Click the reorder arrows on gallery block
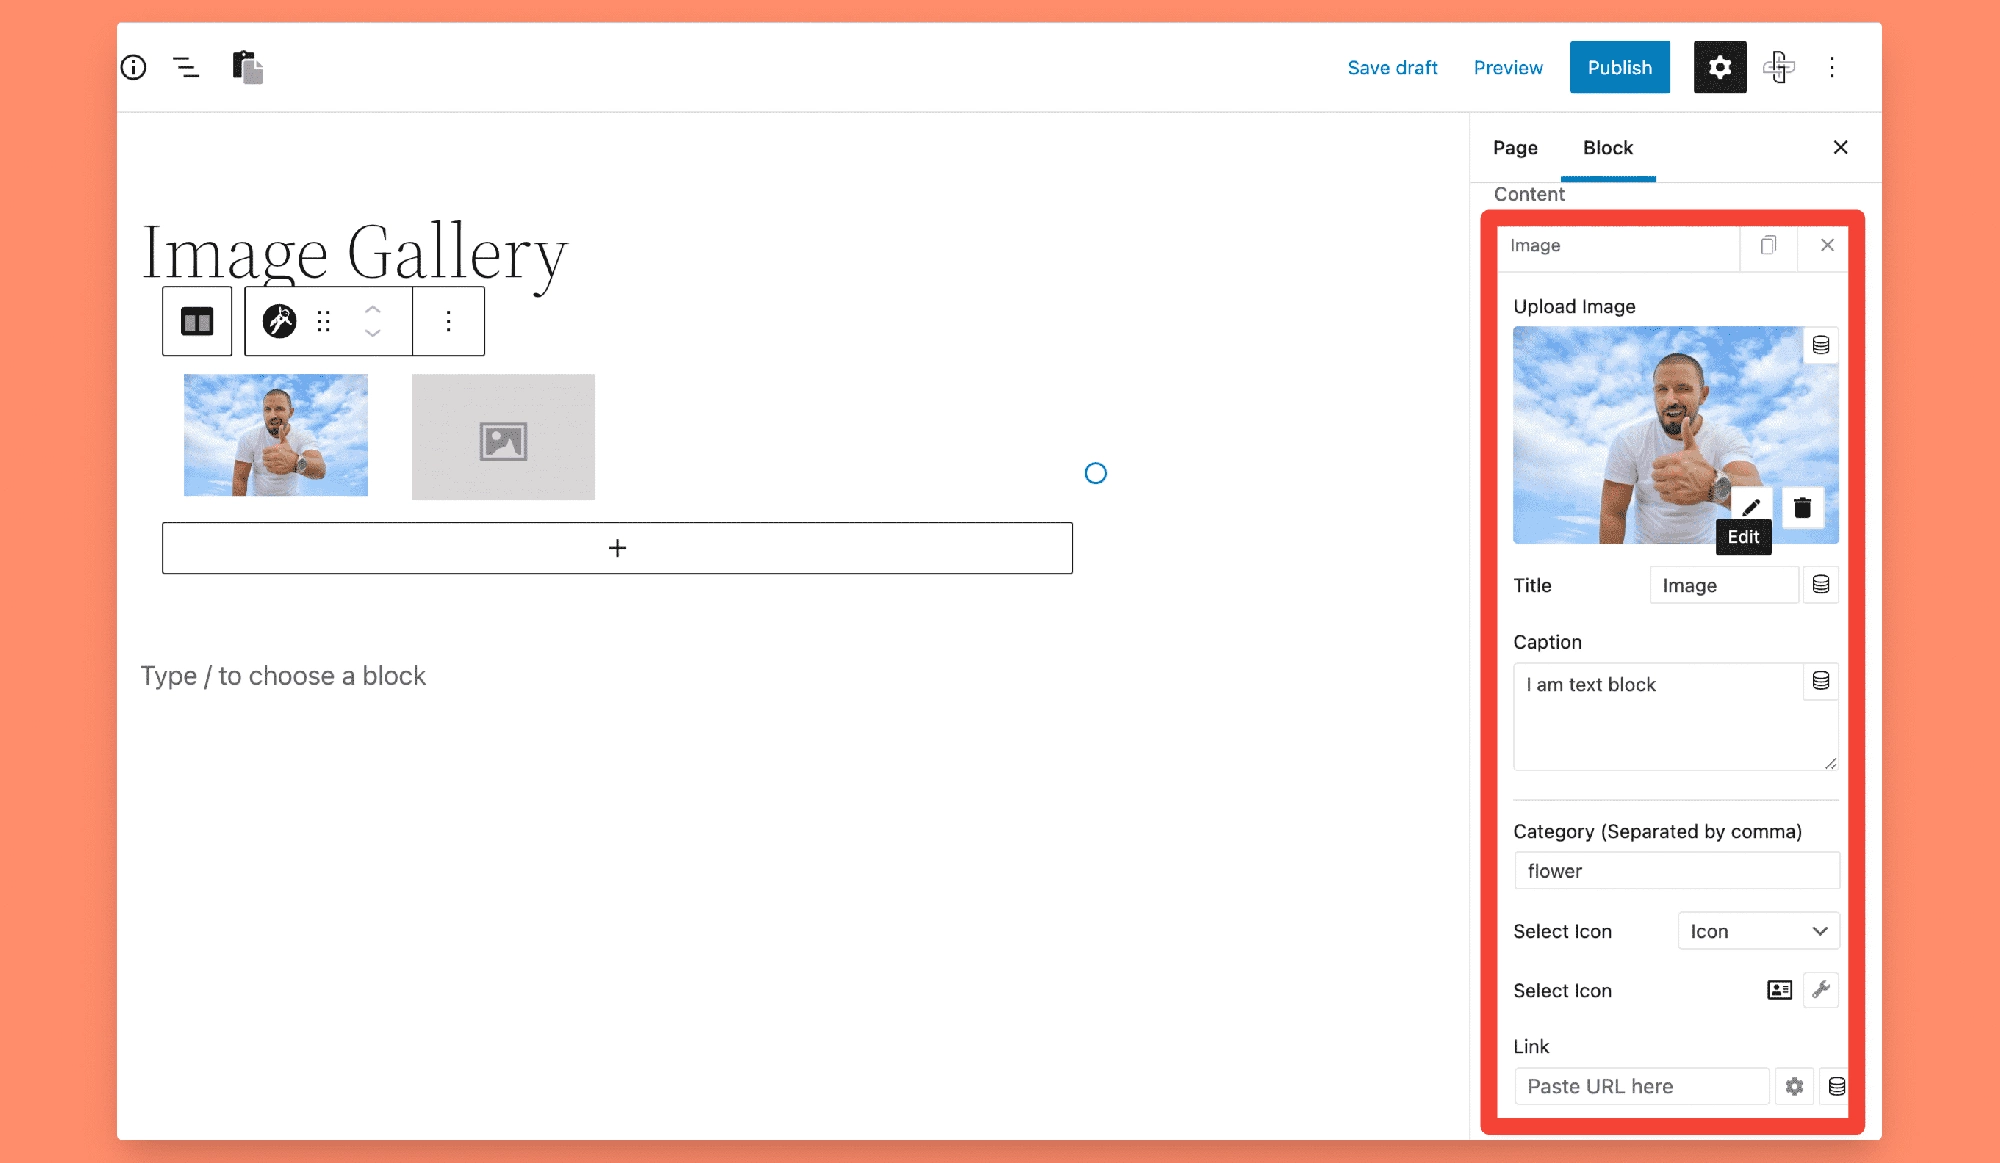The width and height of the screenshot is (2000, 1163). (374, 321)
